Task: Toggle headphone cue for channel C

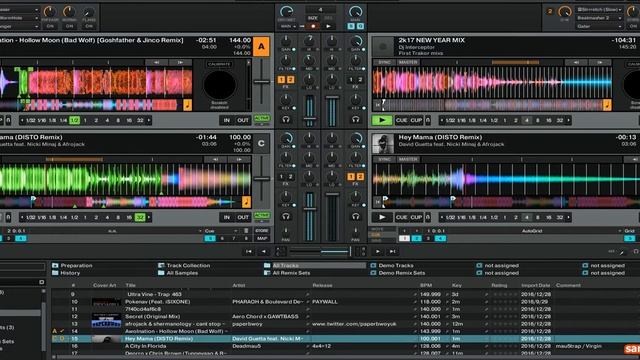Action: [286, 216]
